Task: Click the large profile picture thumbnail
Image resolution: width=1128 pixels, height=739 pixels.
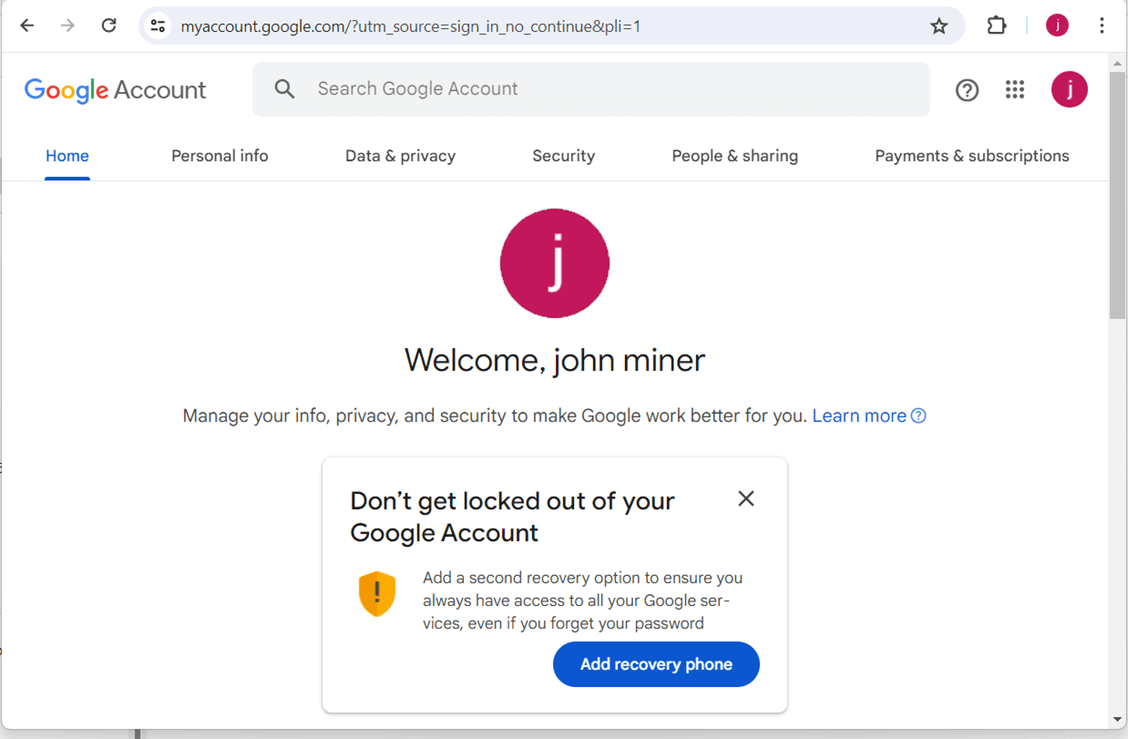Action: [555, 263]
